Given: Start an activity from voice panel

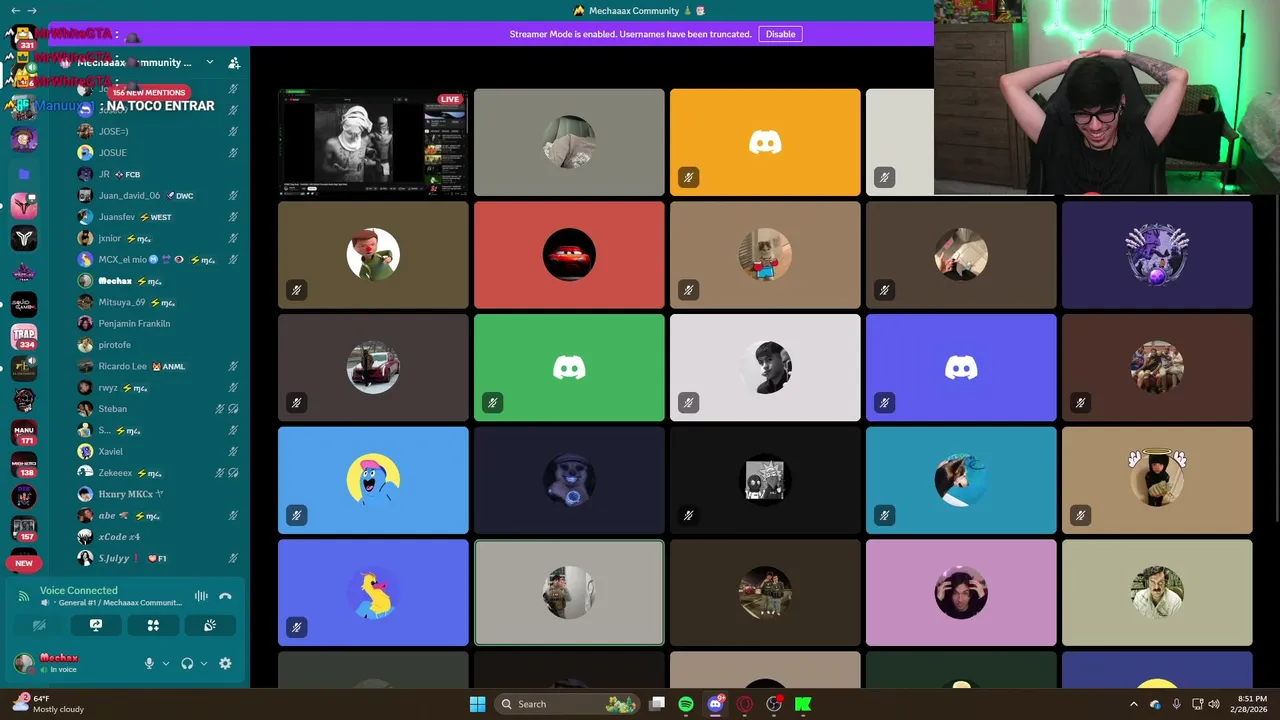Looking at the screenshot, I should 153,625.
